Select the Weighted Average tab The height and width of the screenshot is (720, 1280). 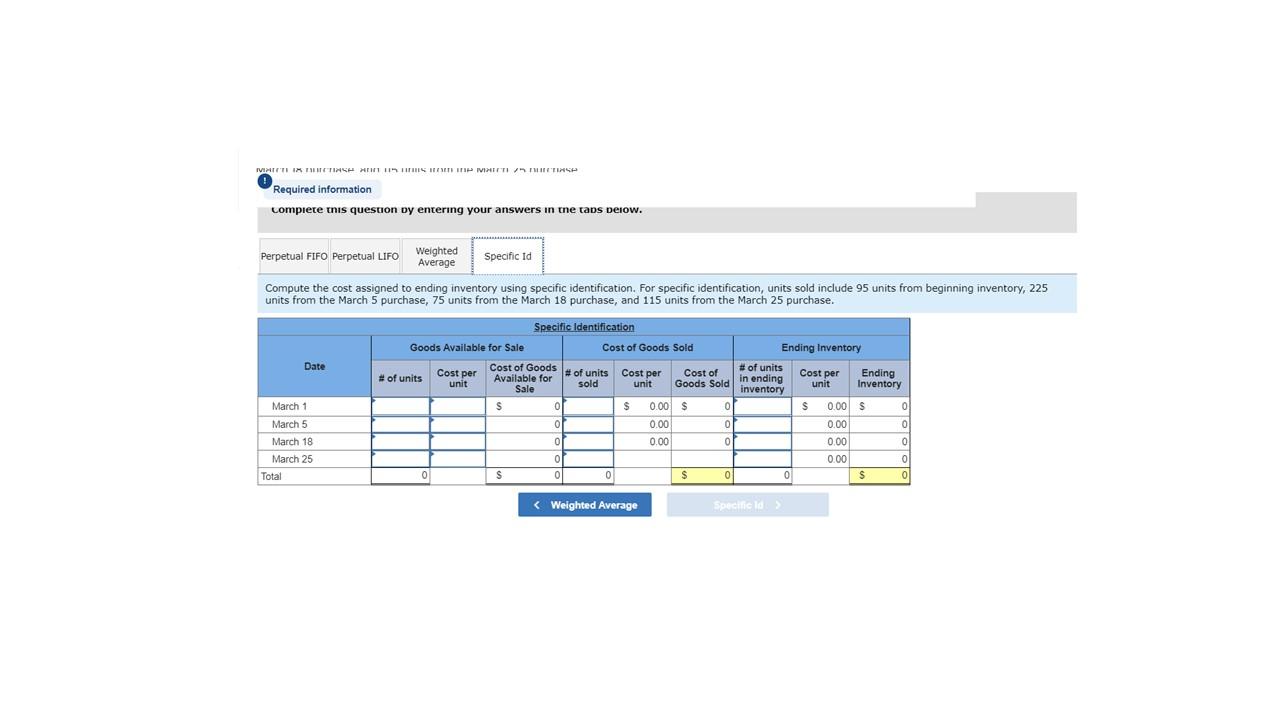[436, 256]
